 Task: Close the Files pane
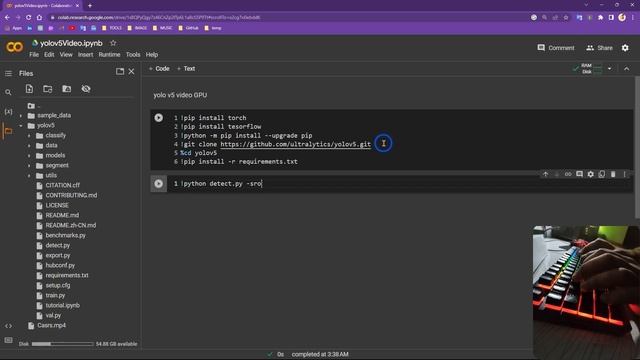[131, 71]
